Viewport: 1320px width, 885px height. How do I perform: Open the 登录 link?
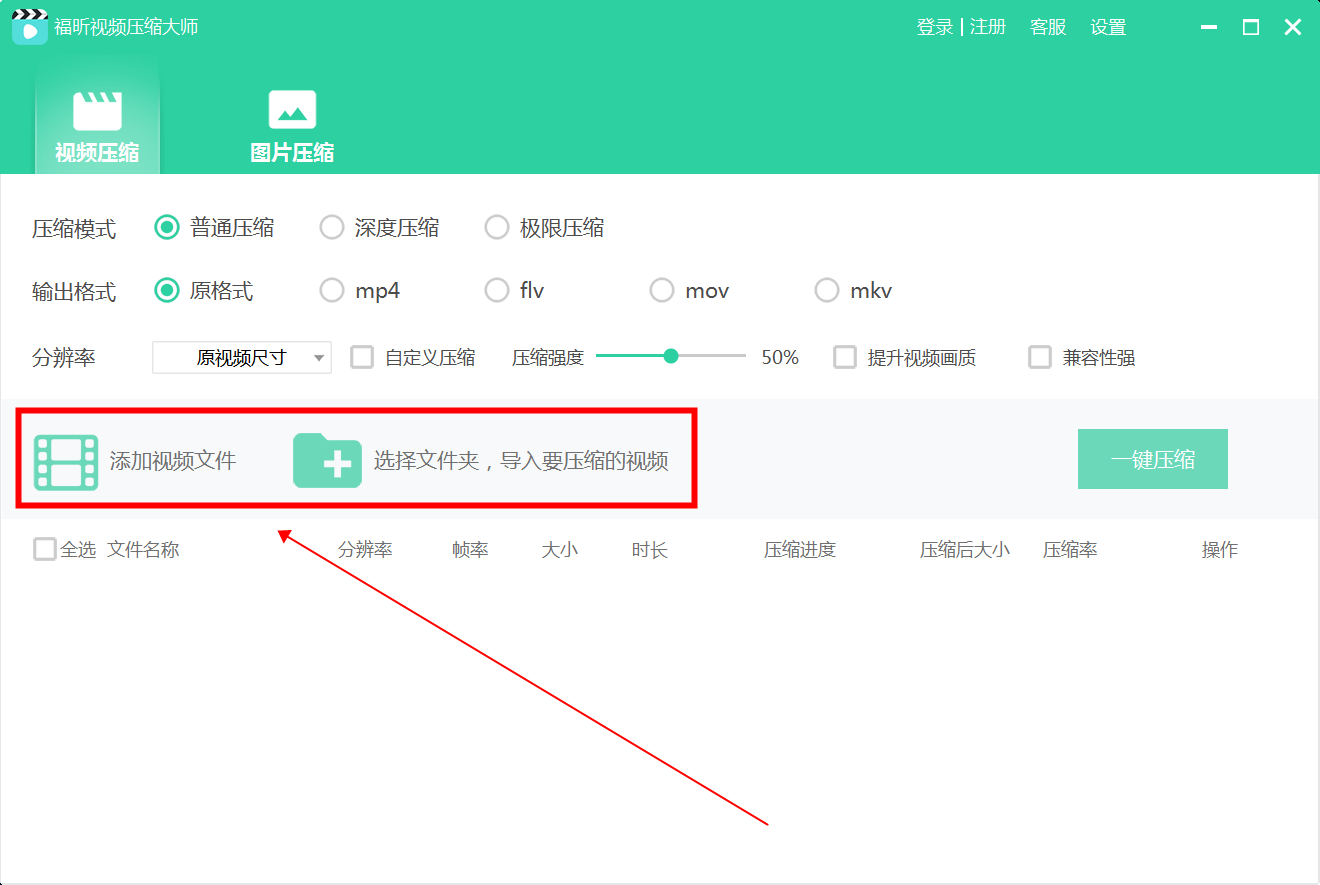click(x=935, y=27)
